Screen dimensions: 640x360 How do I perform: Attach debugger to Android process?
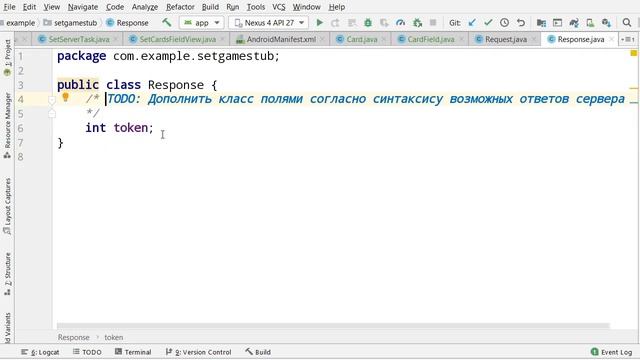click(x=417, y=23)
